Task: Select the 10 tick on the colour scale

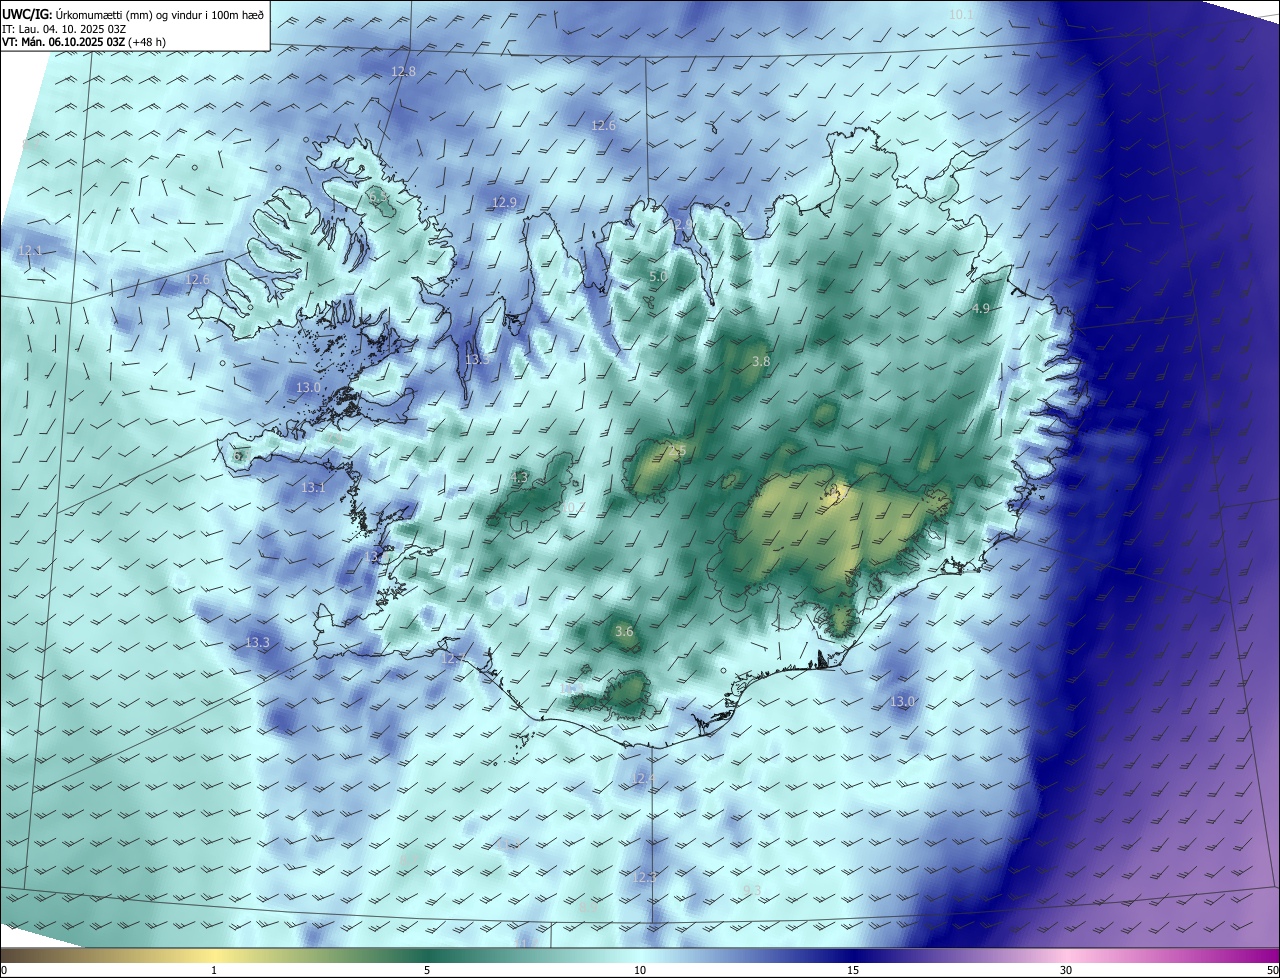Action: 640,970
